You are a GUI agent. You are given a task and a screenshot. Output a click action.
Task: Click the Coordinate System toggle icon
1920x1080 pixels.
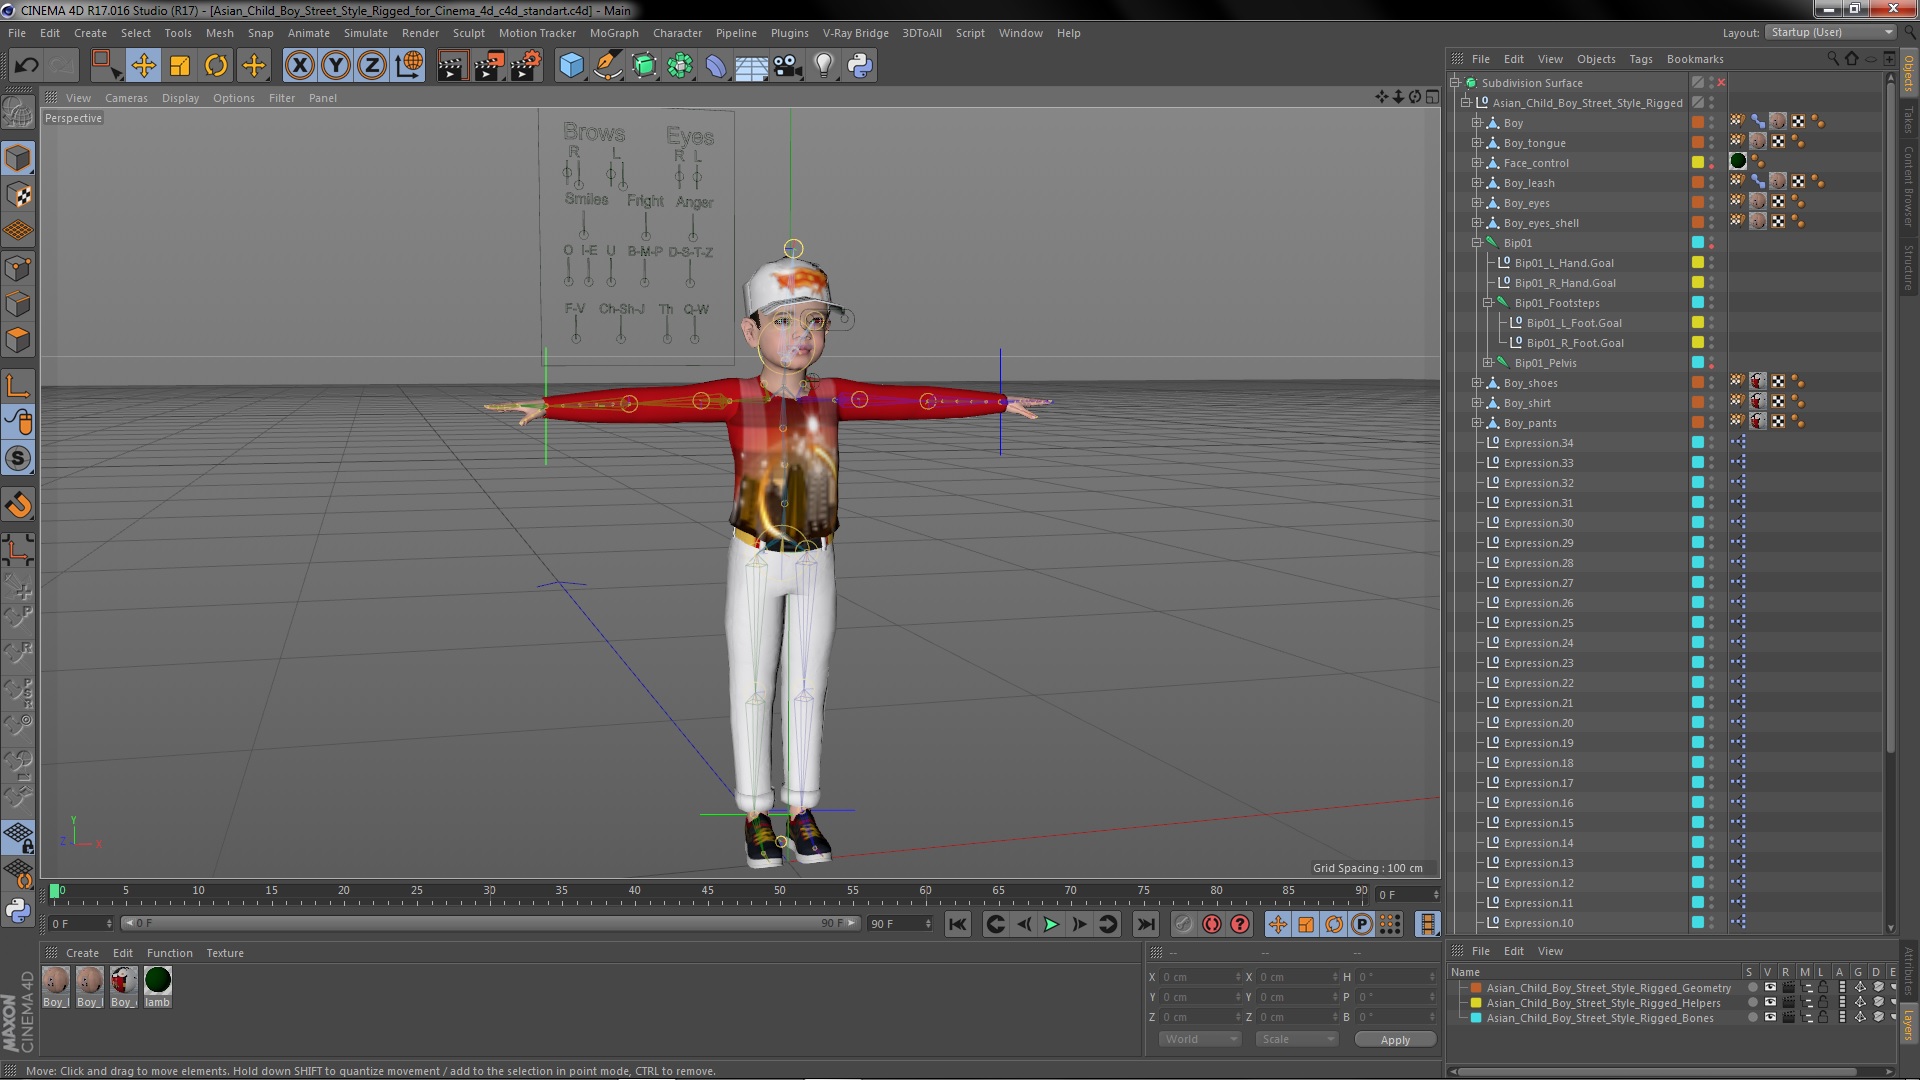click(409, 66)
